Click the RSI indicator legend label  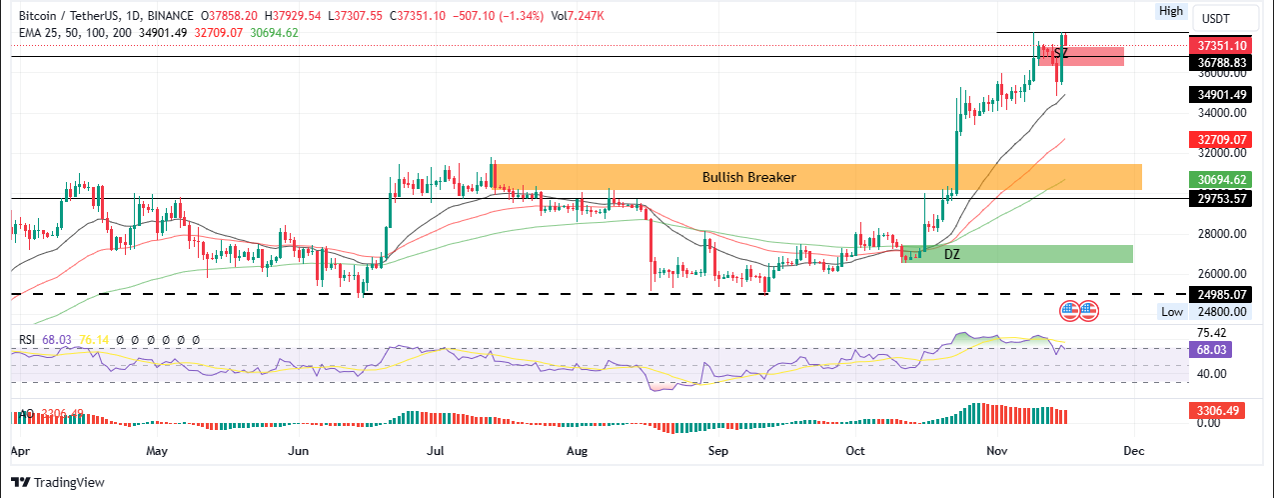point(28,340)
